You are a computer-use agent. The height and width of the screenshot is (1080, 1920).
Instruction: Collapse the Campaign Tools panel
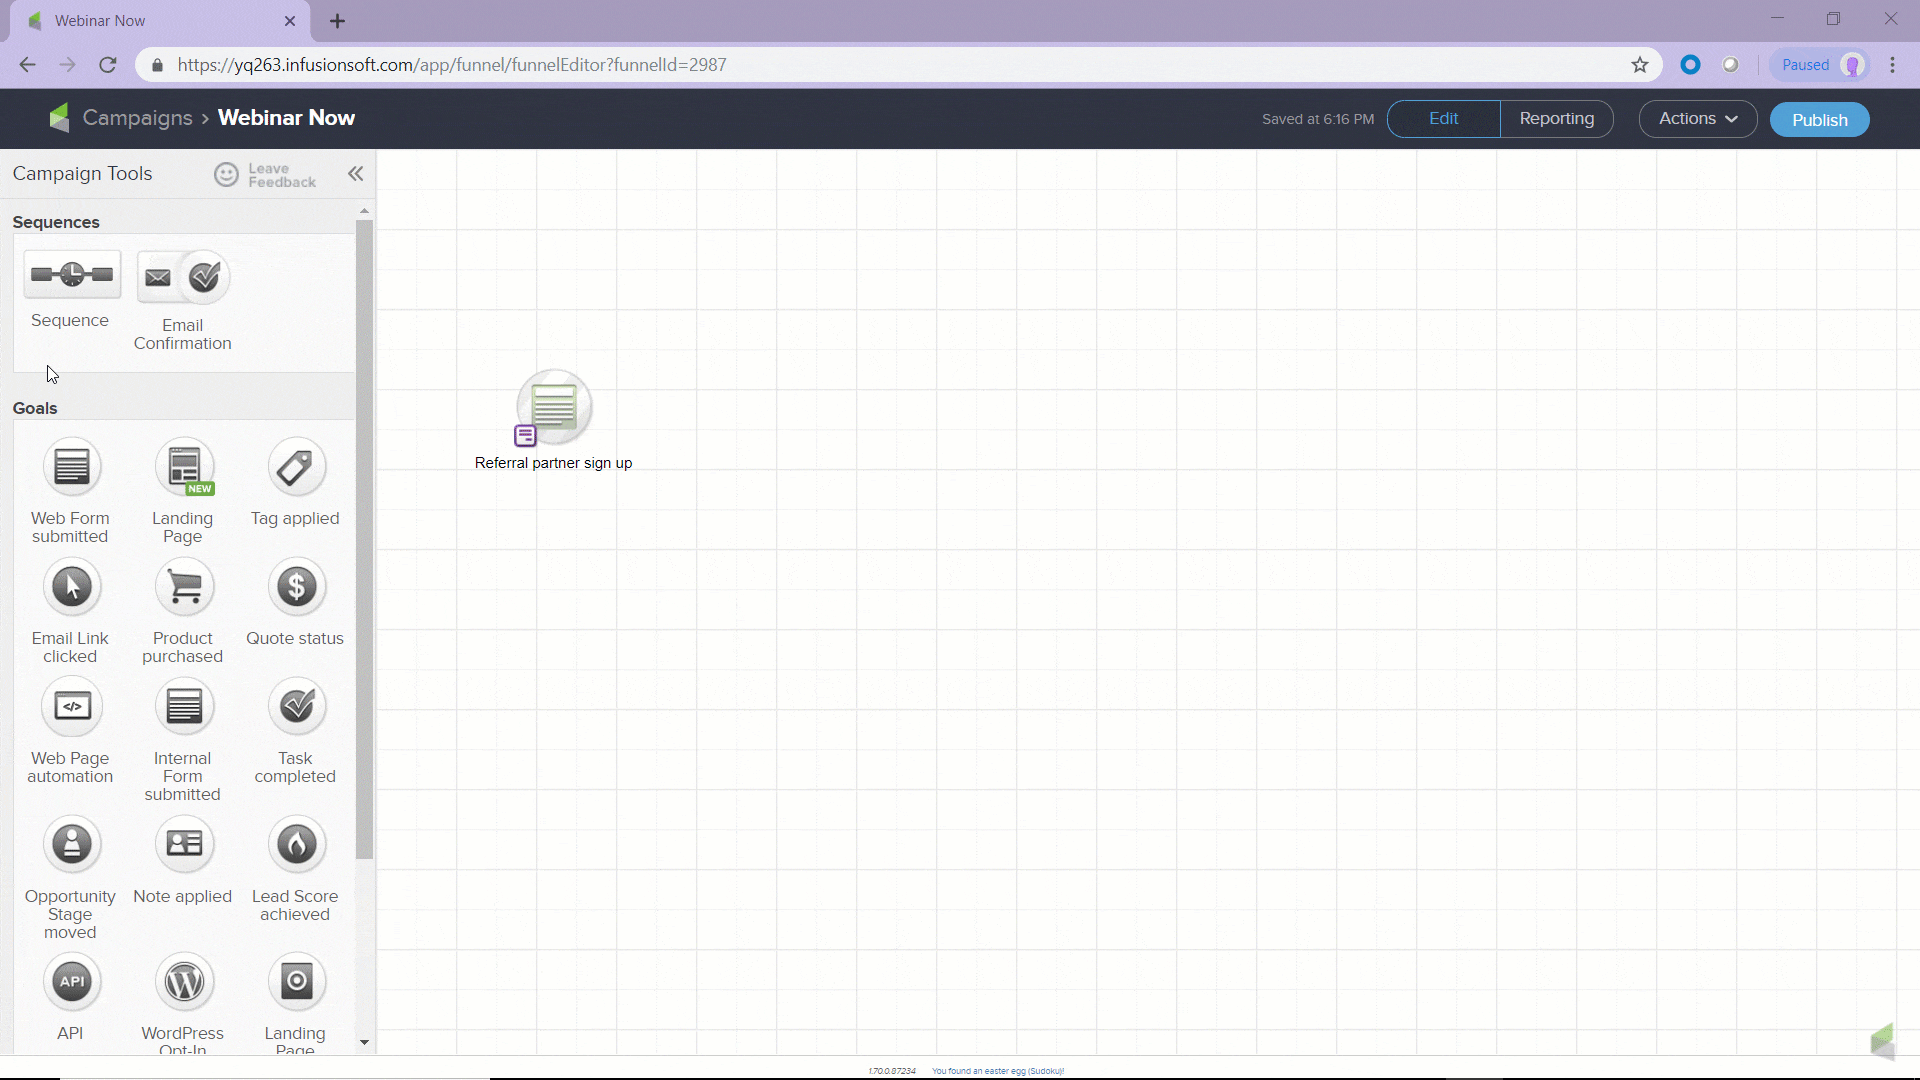[x=356, y=174]
